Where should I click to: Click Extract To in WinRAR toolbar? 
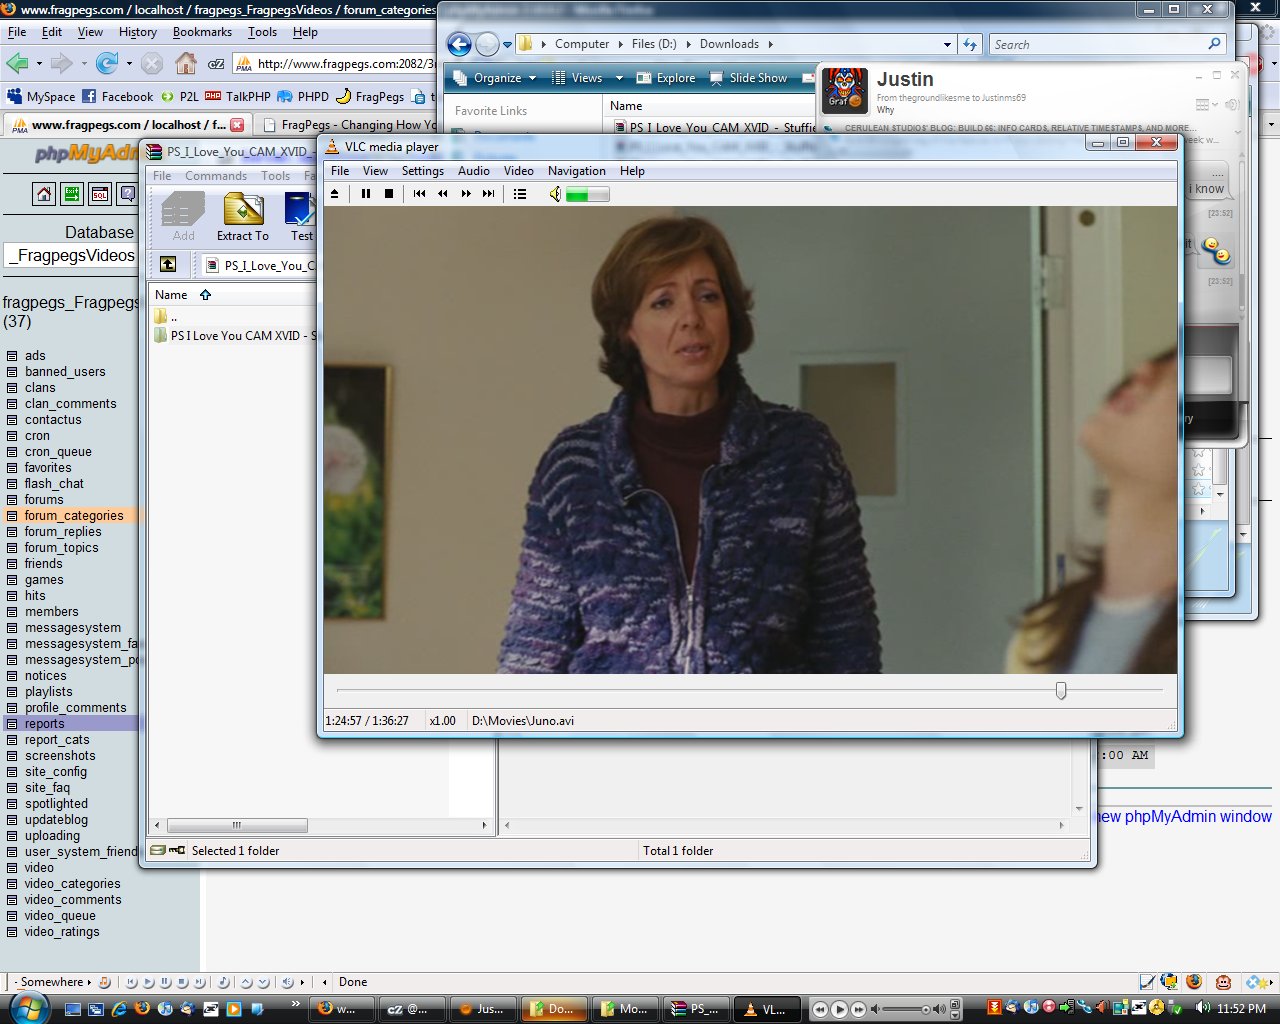243,217
